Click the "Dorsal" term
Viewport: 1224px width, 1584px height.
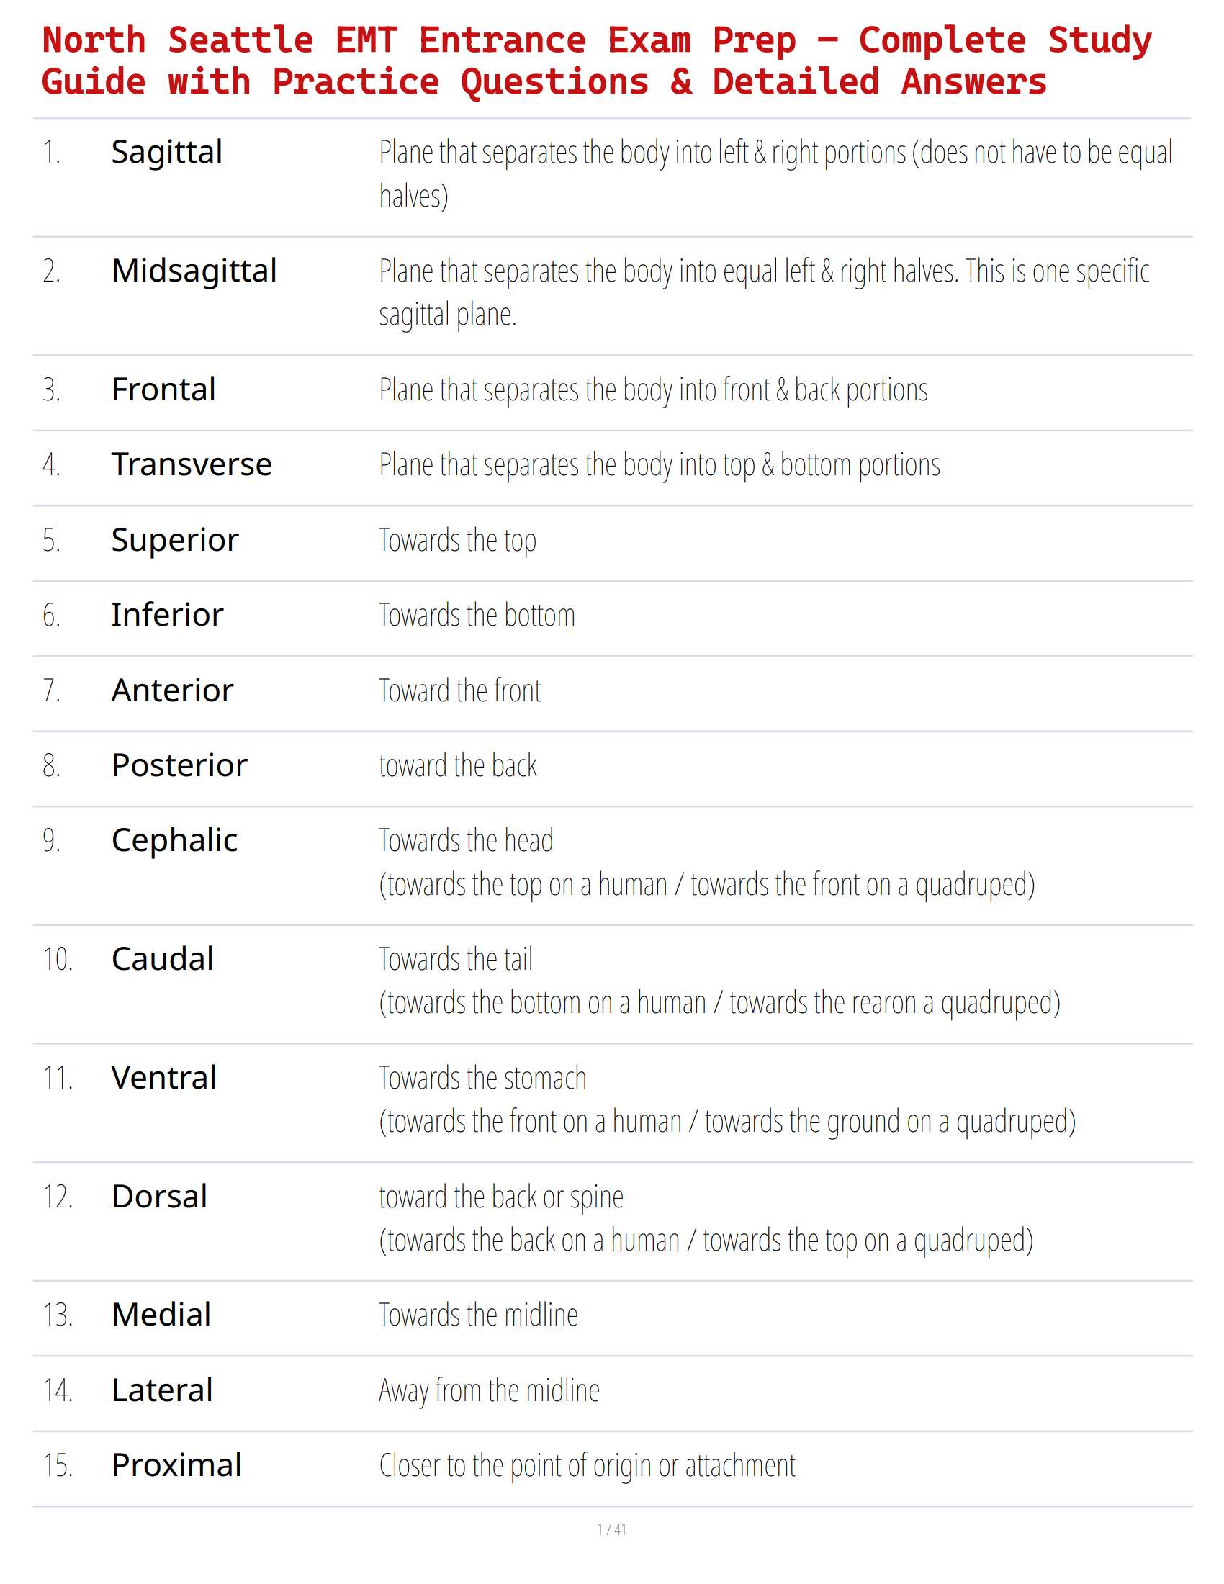coord(160,1196)
